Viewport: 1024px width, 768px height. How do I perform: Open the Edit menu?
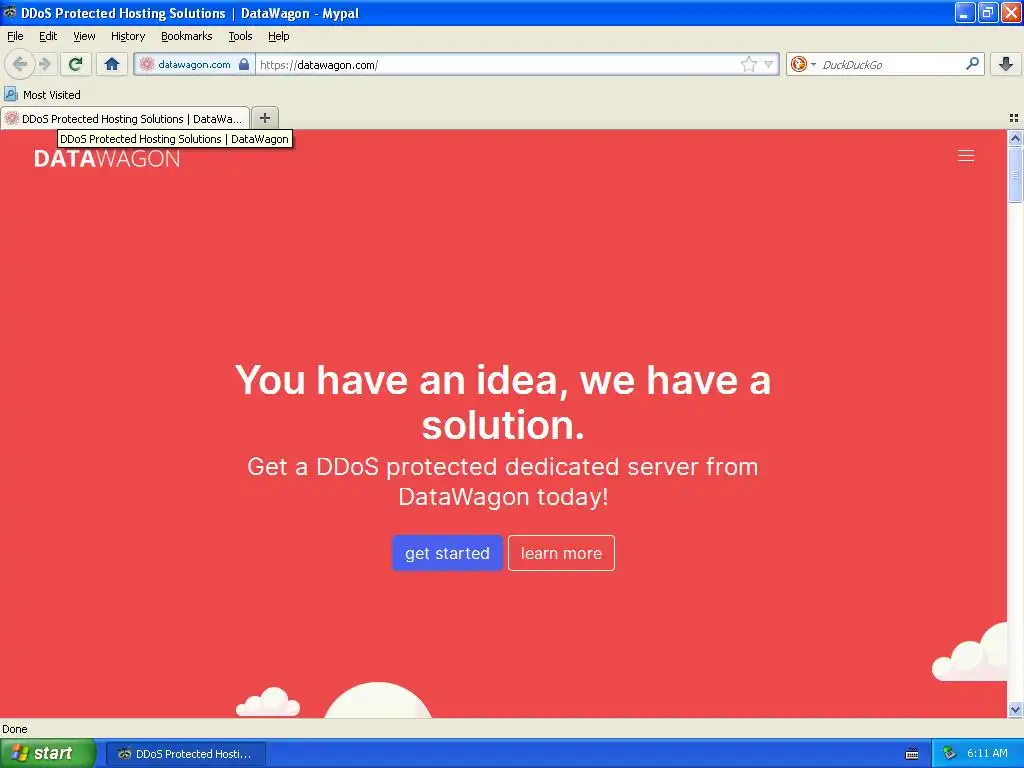[x=48, y=36]
